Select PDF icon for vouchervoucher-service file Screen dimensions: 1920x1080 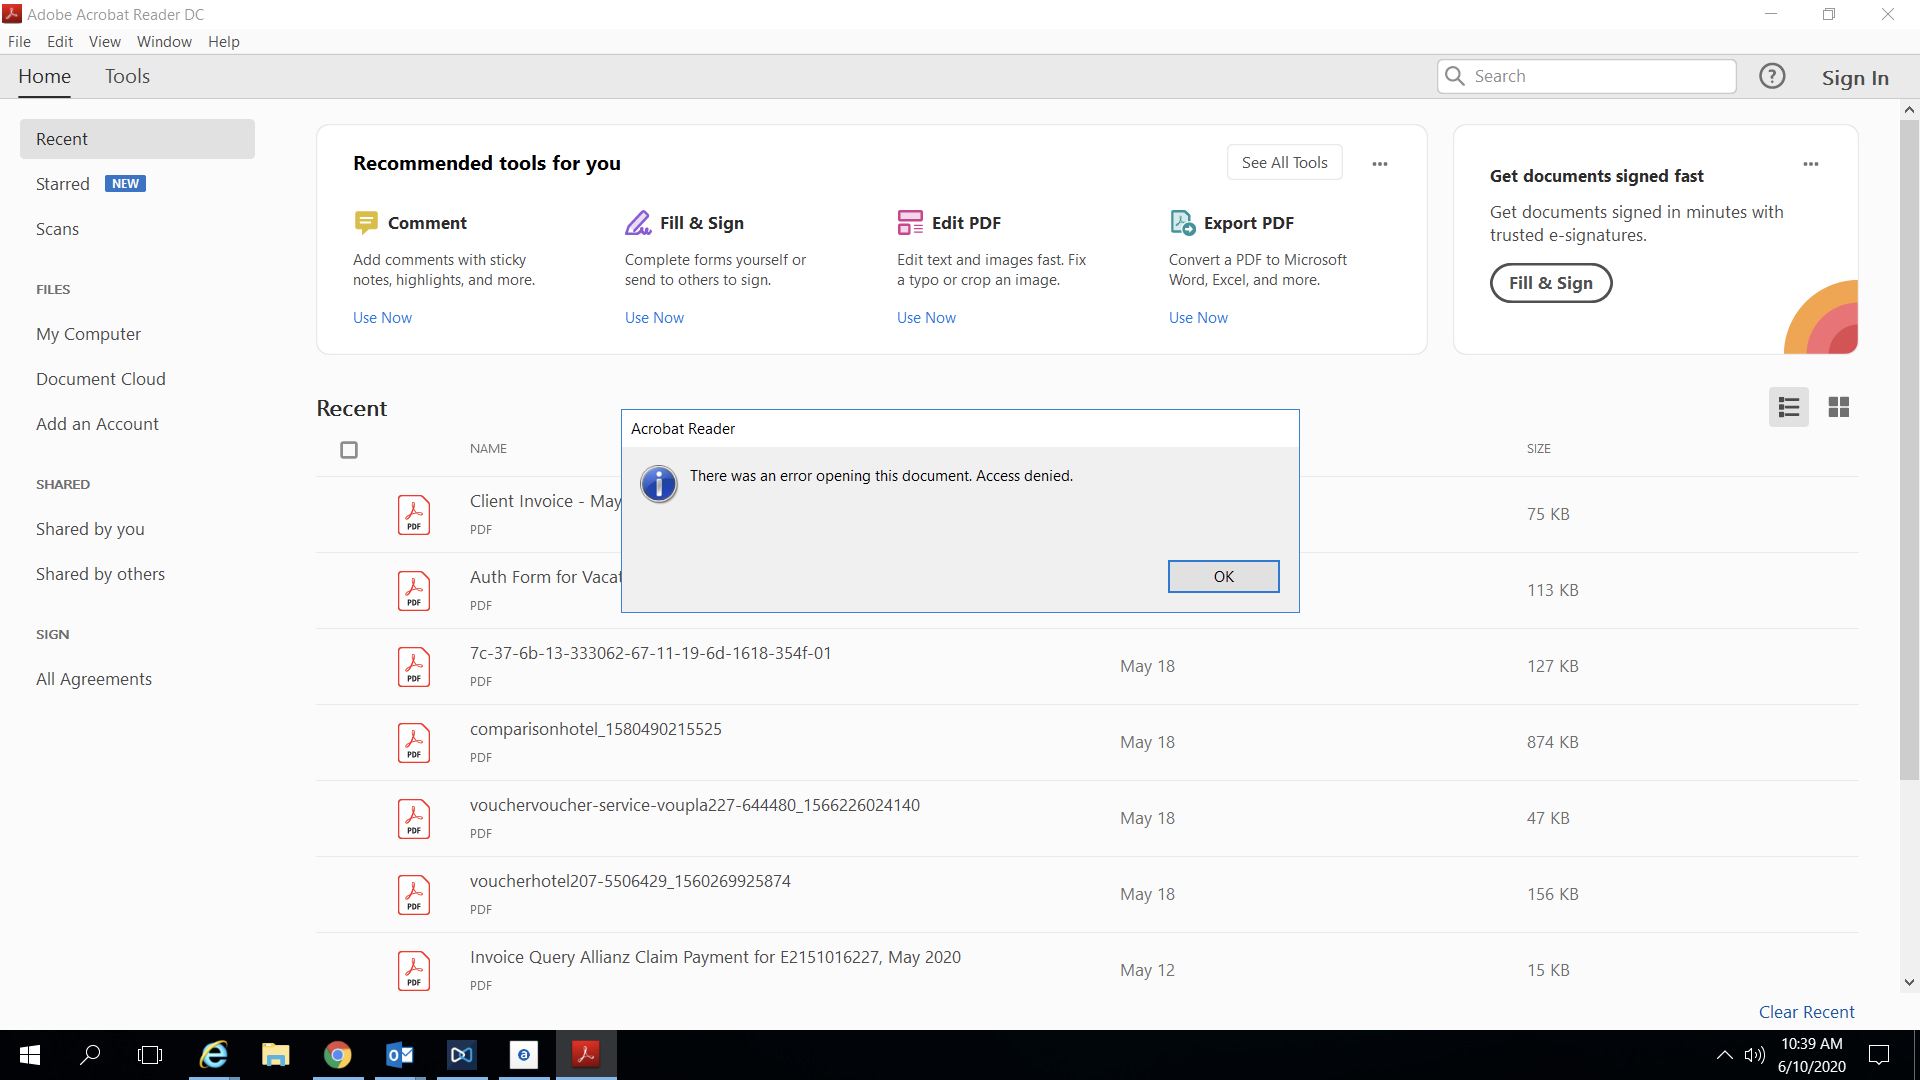(414, 819)
